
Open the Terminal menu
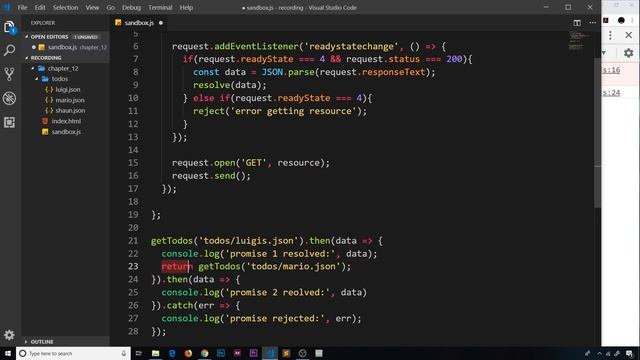(160, 7)
